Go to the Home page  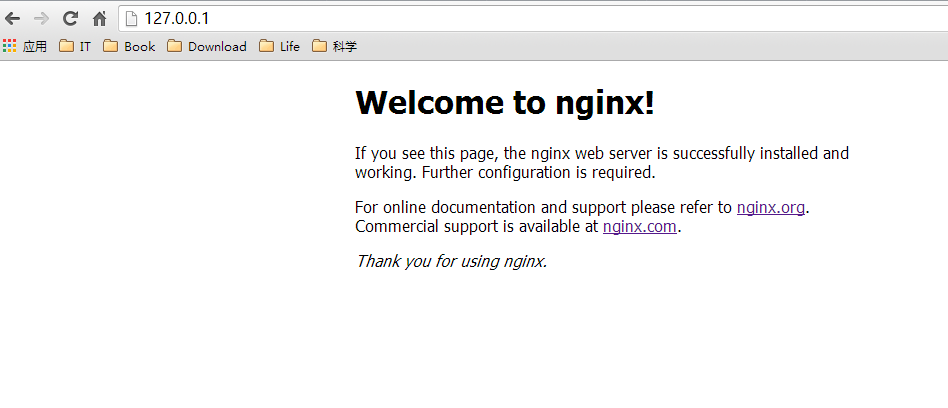click(99, 18)
